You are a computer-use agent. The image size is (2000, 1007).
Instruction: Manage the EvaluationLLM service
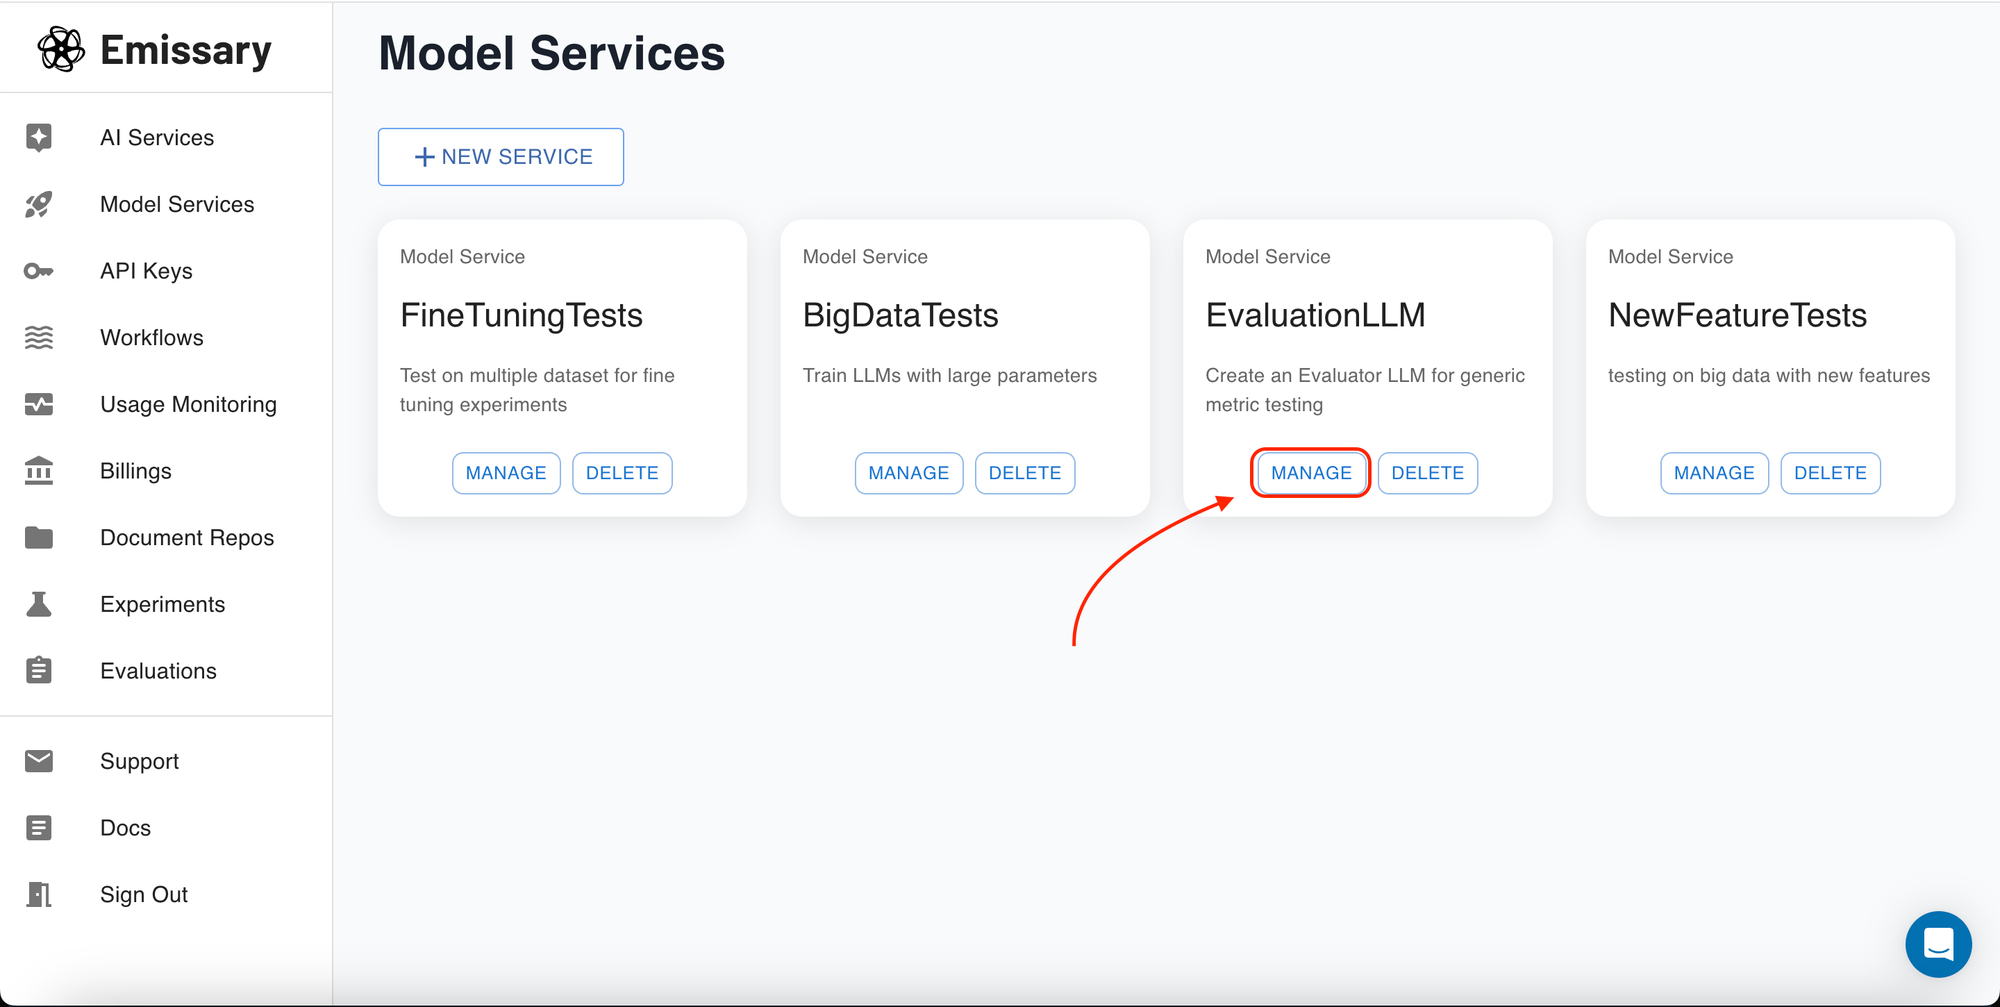click(1311, 473)
